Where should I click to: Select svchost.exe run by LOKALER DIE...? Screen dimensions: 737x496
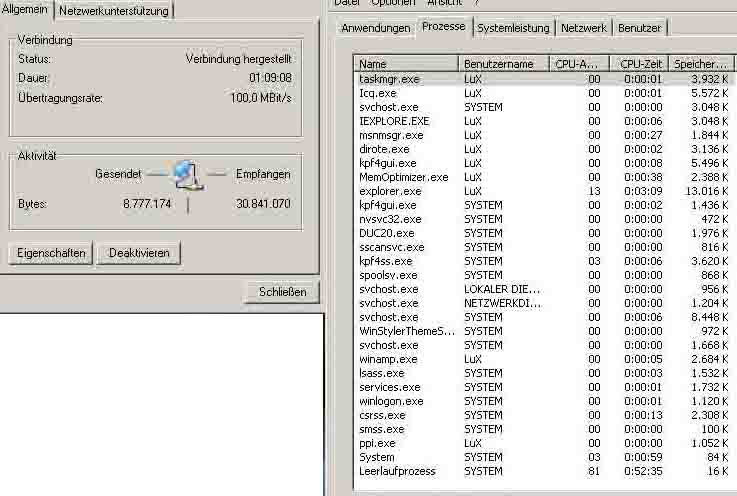pyautogui.click(x=543, y=289)
